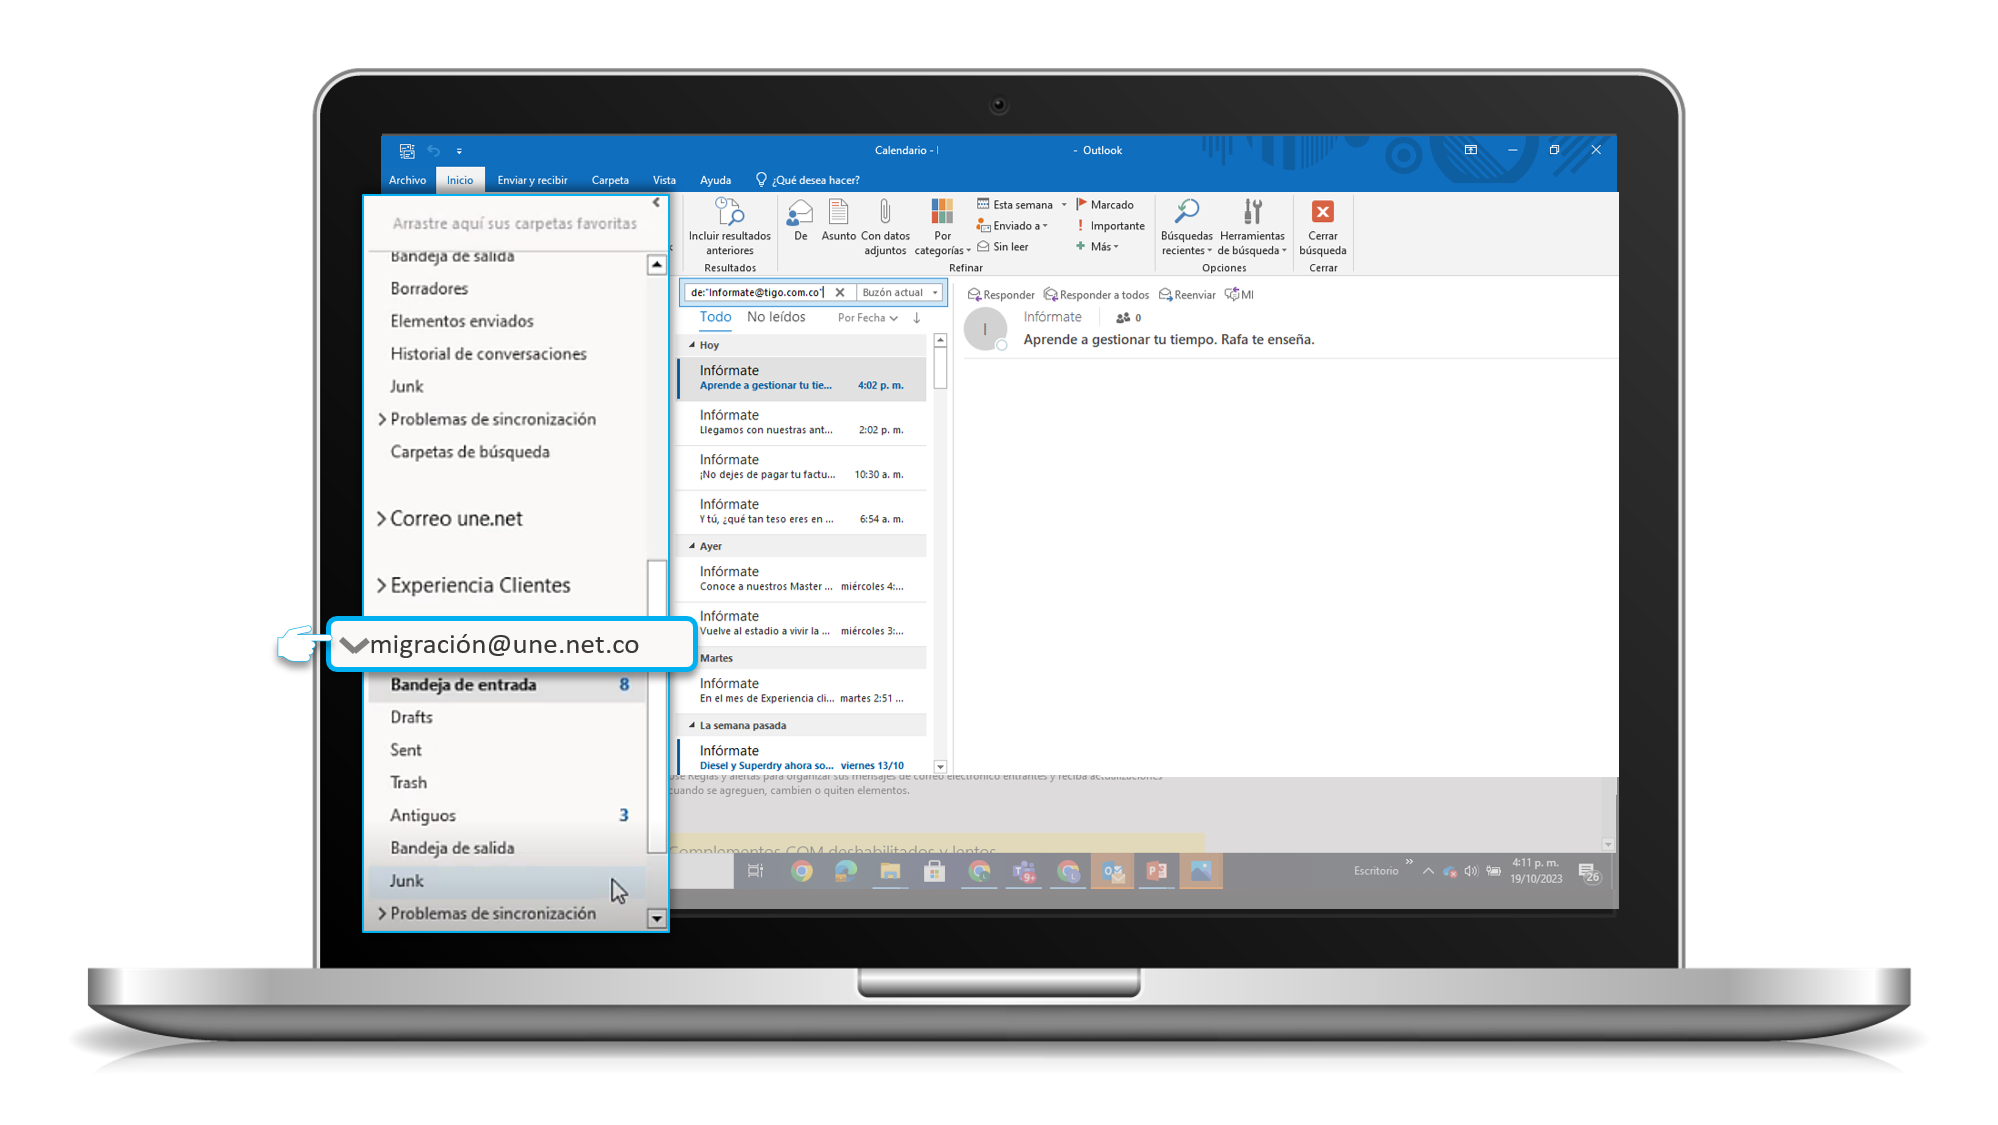This screenshot has width=1998, height=1125.
Task: Open Buzón actual scope dropdown
Action: pyautogui.click(x=900, y=293)
